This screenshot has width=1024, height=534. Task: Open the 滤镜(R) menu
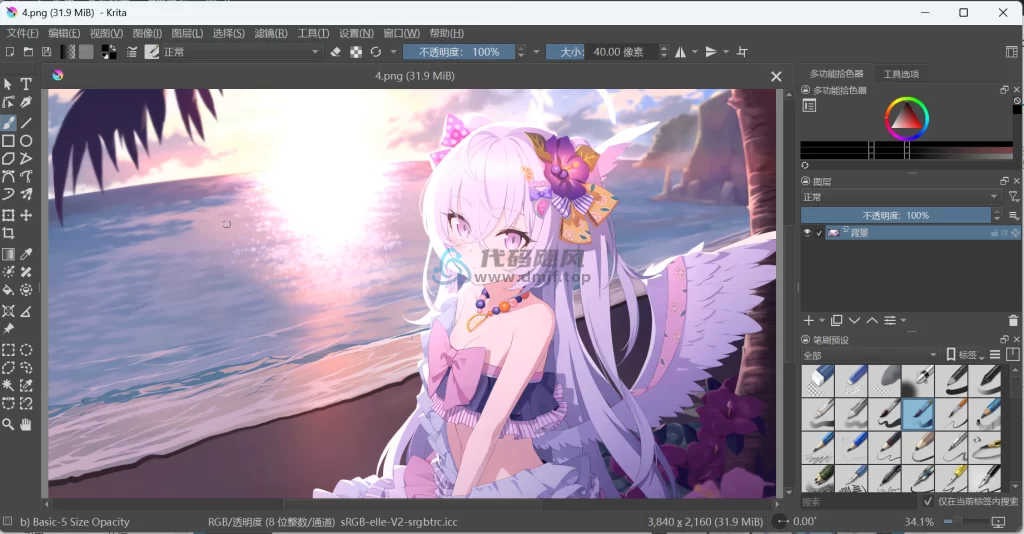pos(271,33)
